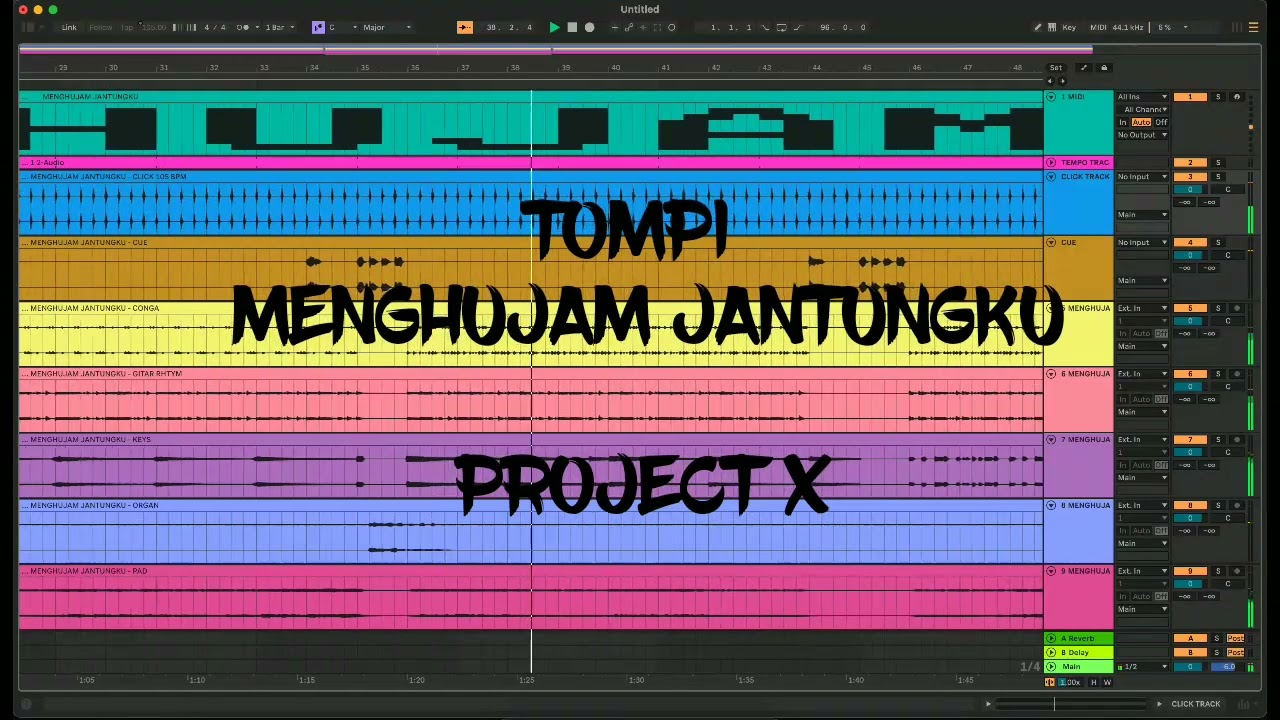The width and height of the screenshot is (1280, 720).
Task: Toggle the Automation Arm icon
Action: coord(628,27)
